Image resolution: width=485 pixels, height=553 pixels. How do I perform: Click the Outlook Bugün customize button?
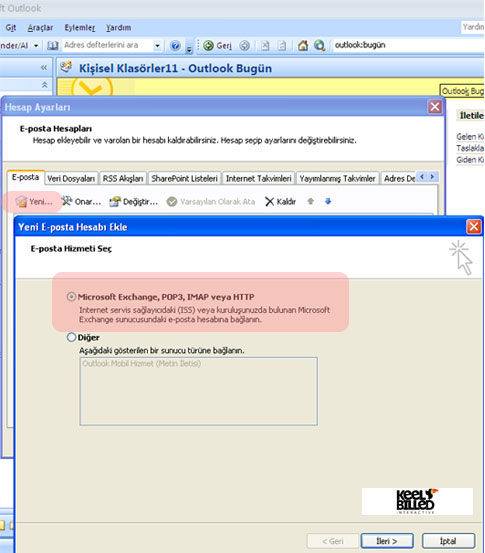(x=462, y=91)
